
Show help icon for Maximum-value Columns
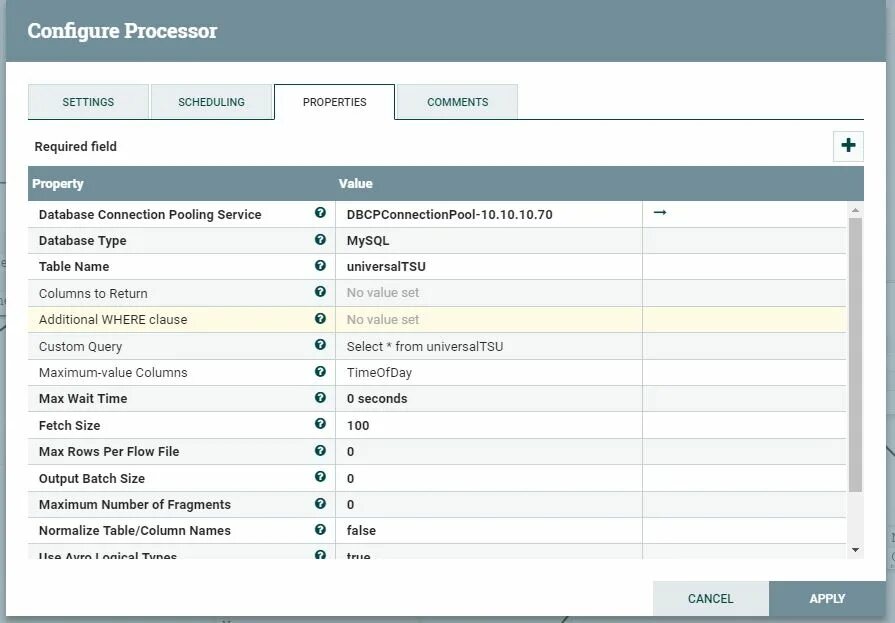320,371
